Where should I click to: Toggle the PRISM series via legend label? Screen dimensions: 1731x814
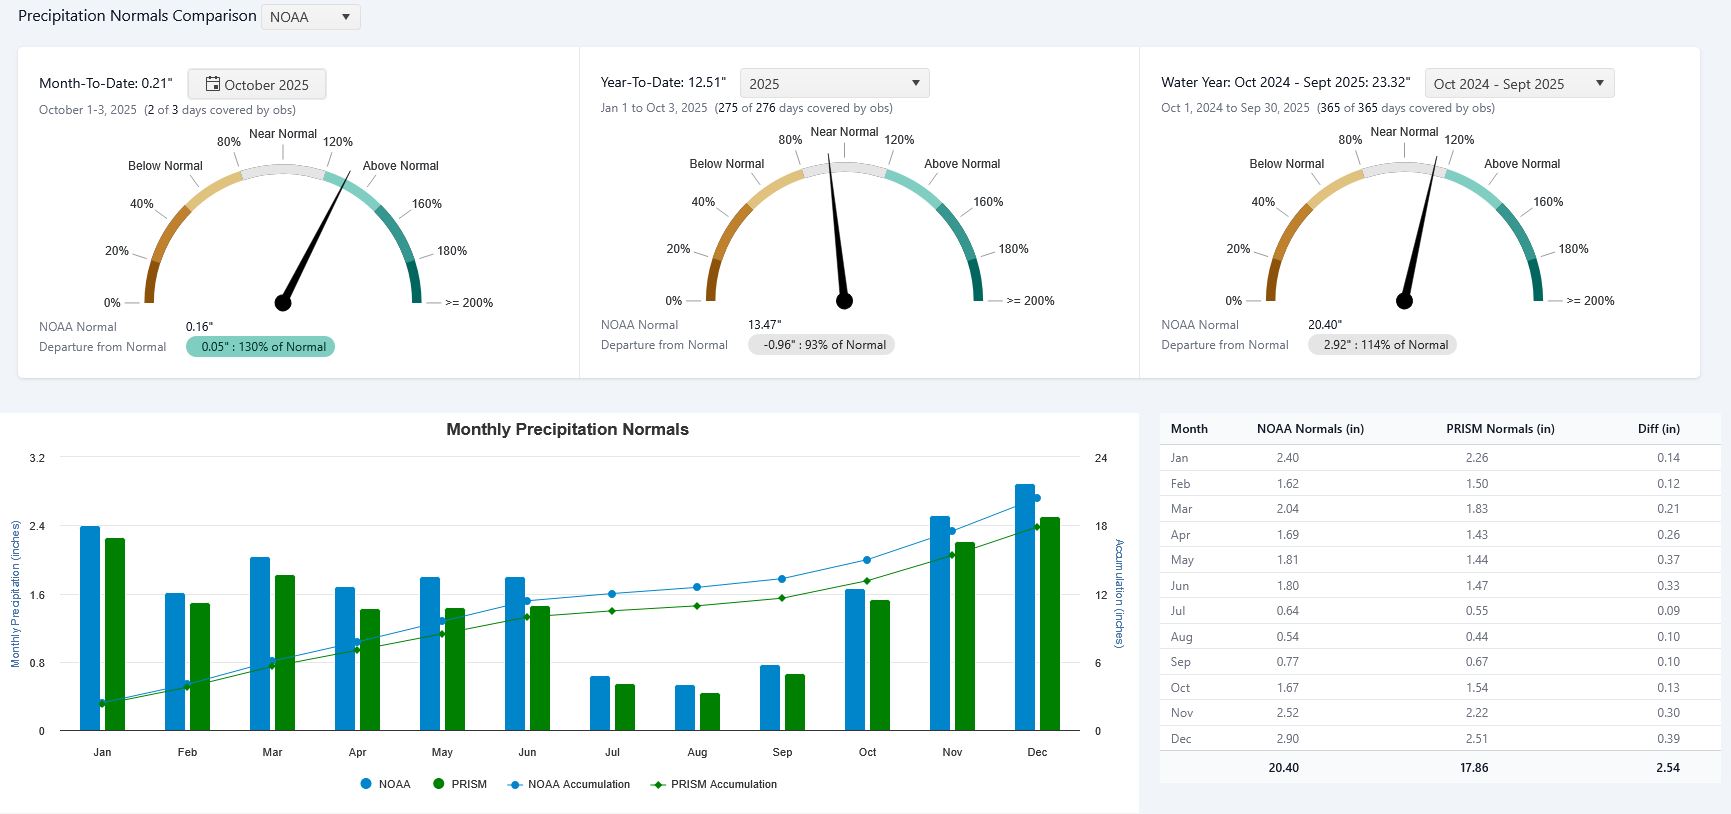coord(469,785)
